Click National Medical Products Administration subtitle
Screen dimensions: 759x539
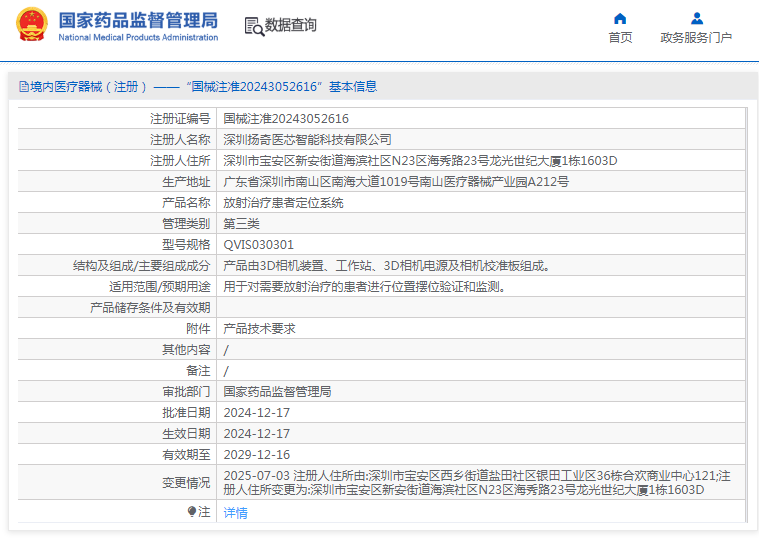point(138,37)
